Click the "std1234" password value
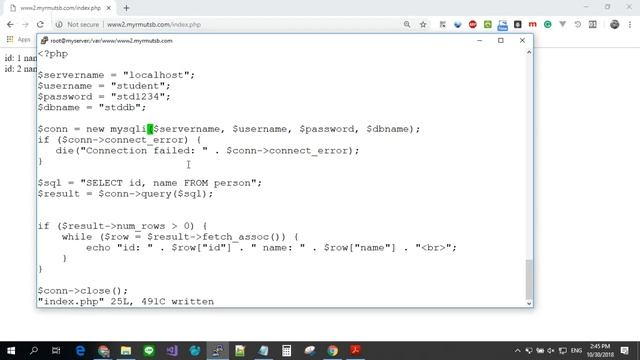640x360 pixels. point(138,97)
